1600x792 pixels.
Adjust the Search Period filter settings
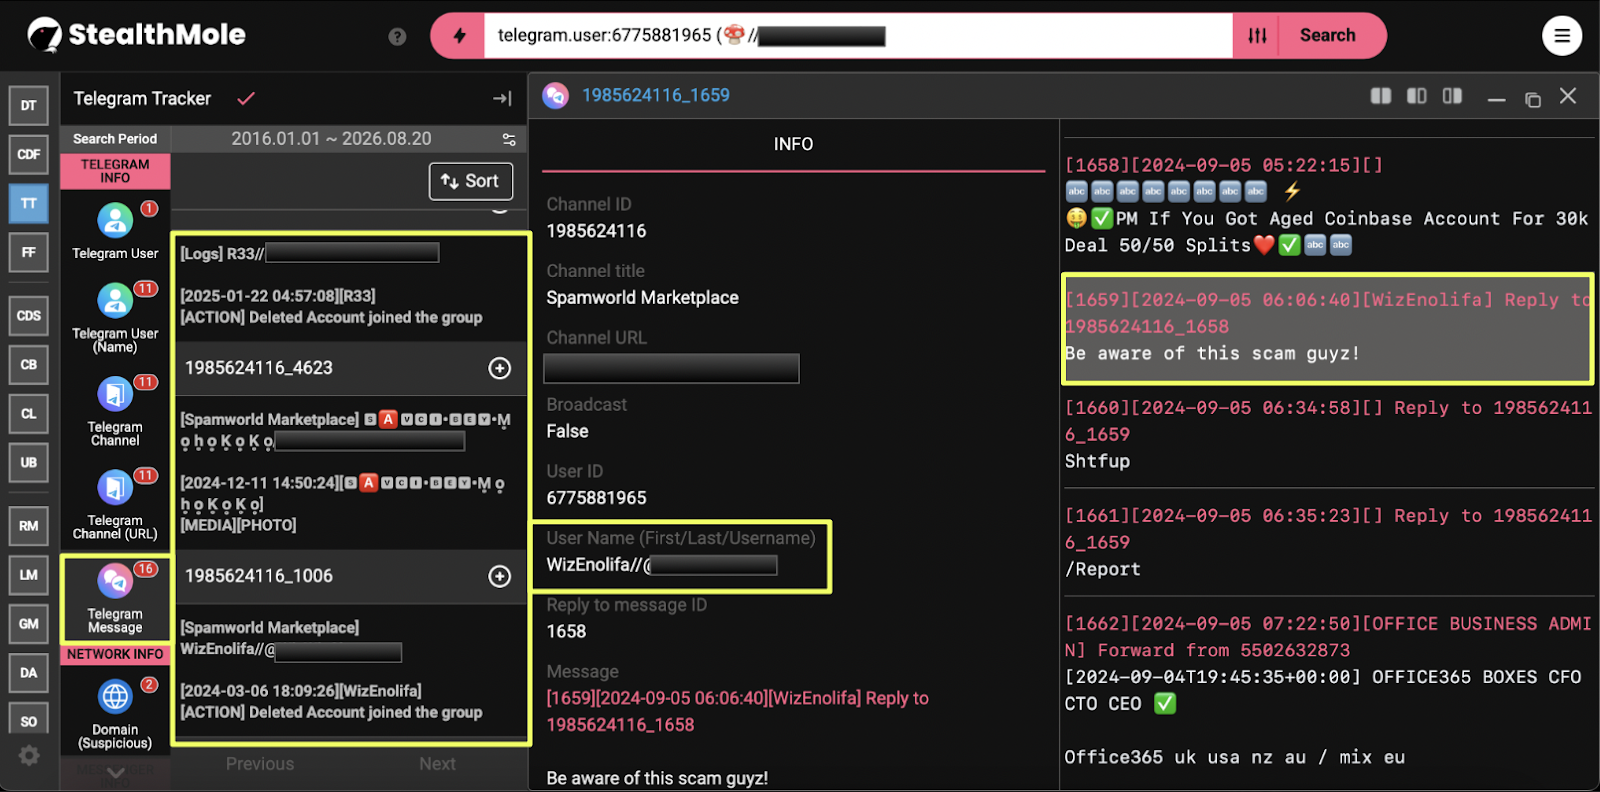click(x=509, y=139)
